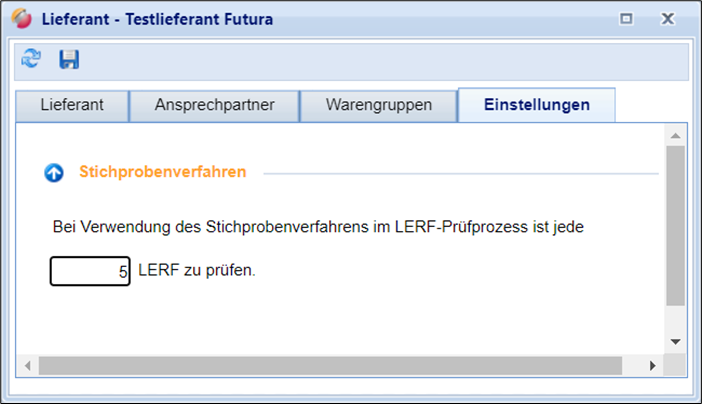Click the vertical scrollbar thumb

(675, 225)
